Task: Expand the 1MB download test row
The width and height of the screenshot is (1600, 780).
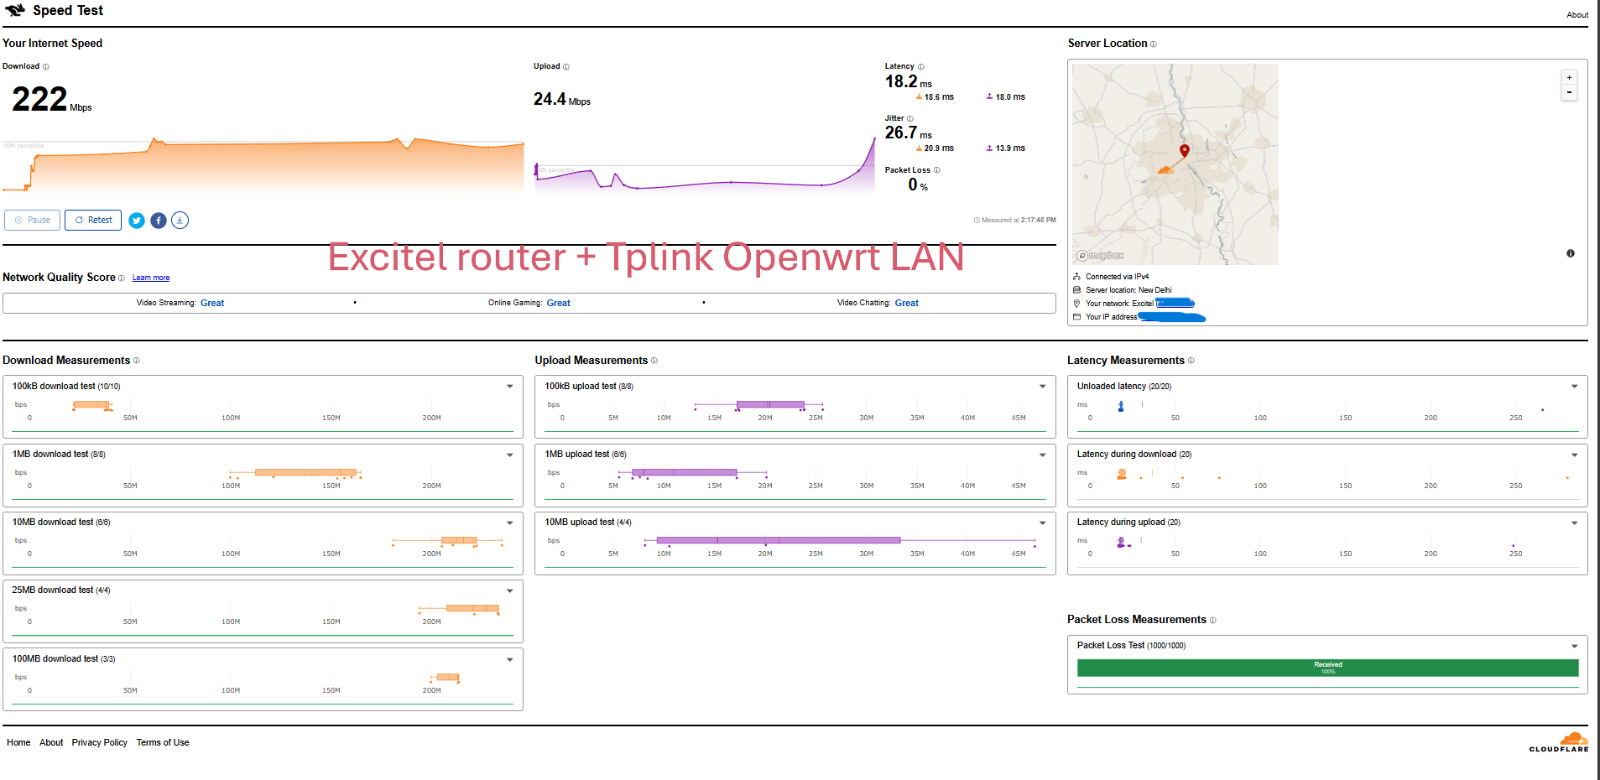Action: (510, 455)
